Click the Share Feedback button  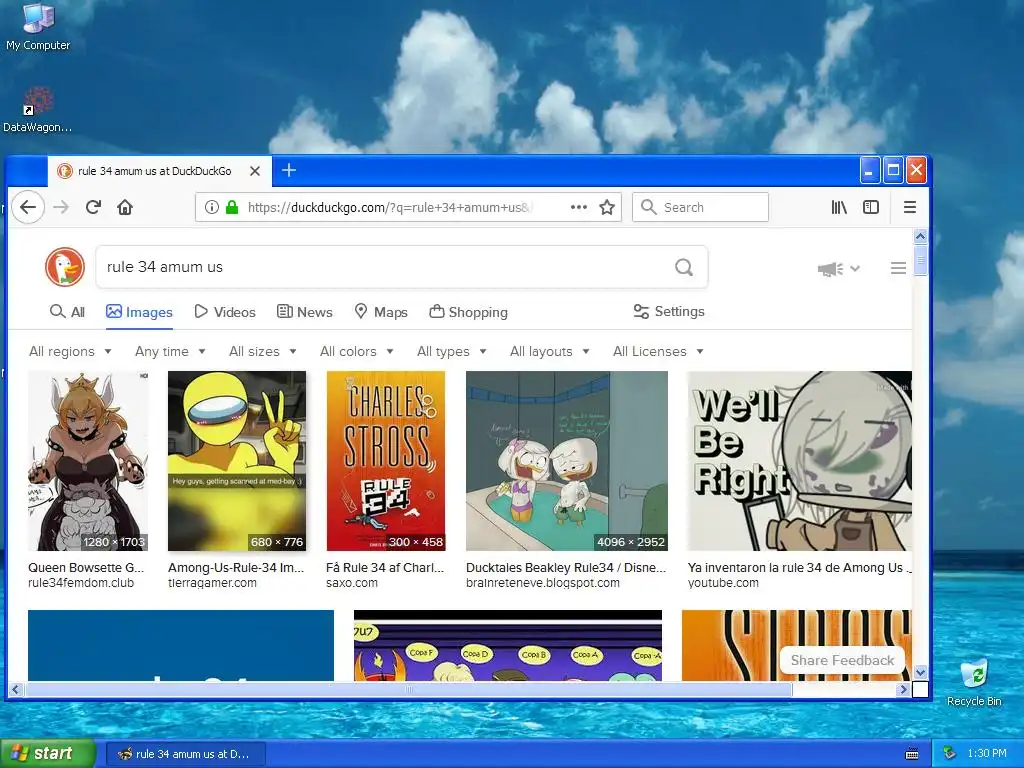click(842, 660)
